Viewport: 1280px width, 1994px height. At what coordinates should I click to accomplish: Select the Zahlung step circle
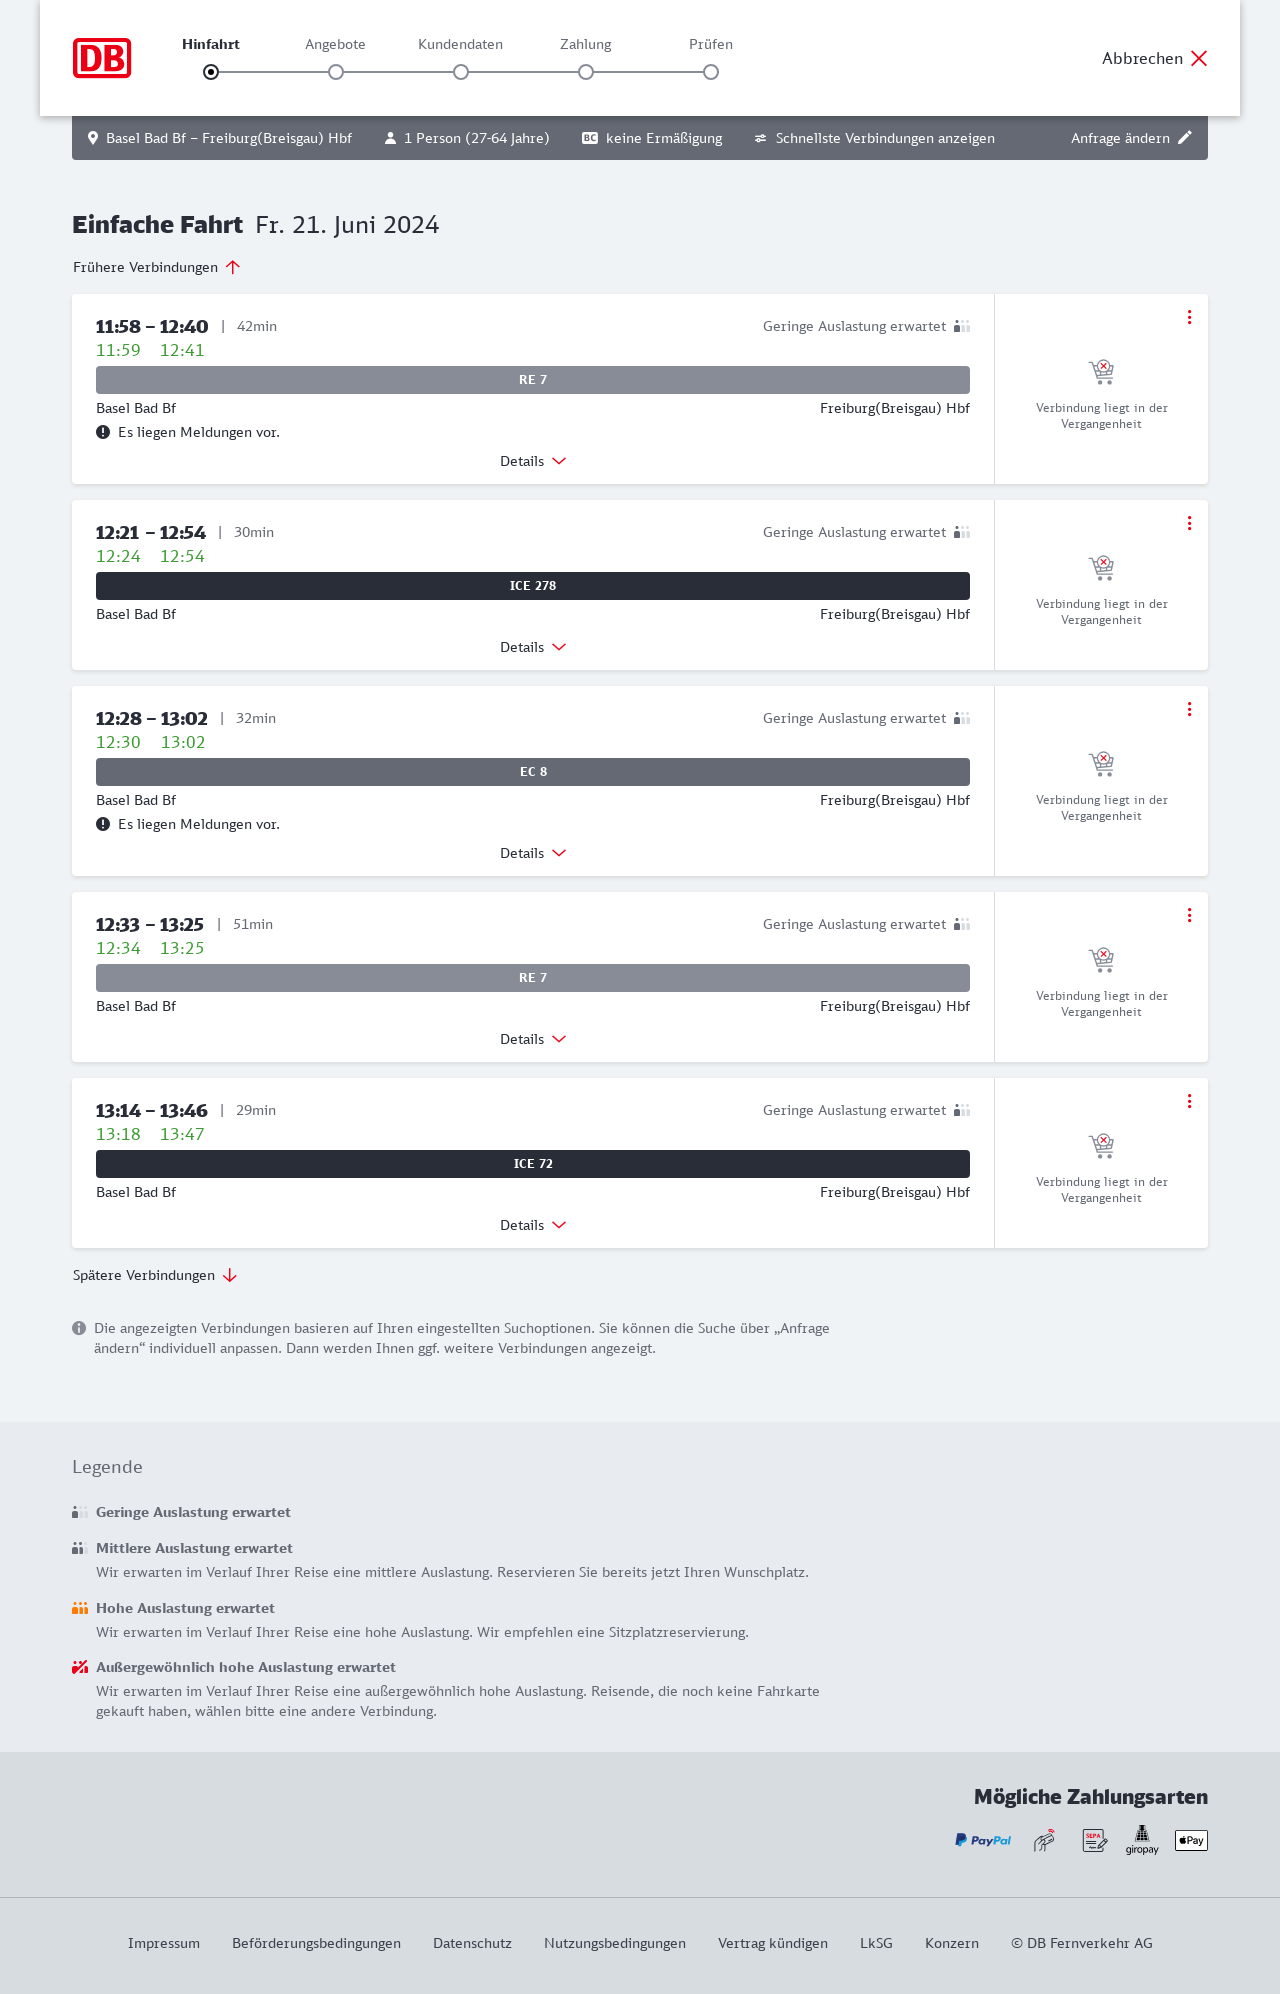[586, 72]
